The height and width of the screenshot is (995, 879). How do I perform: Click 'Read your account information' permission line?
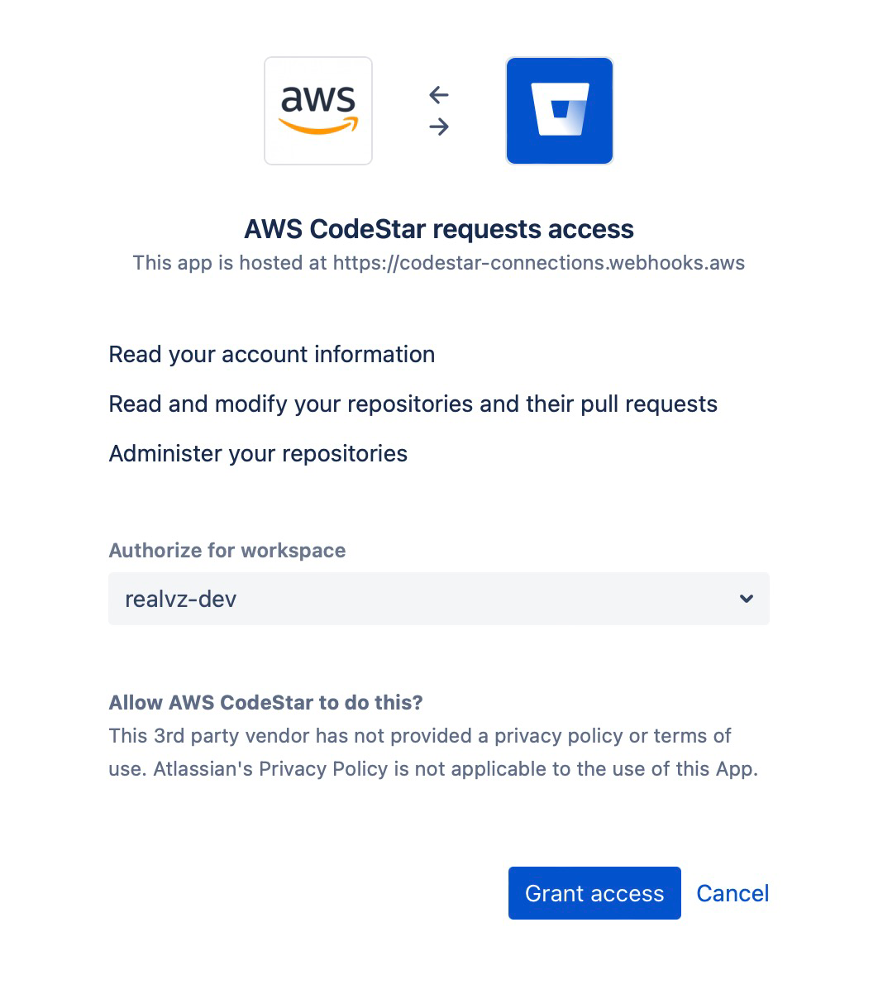tap(271, 354)
